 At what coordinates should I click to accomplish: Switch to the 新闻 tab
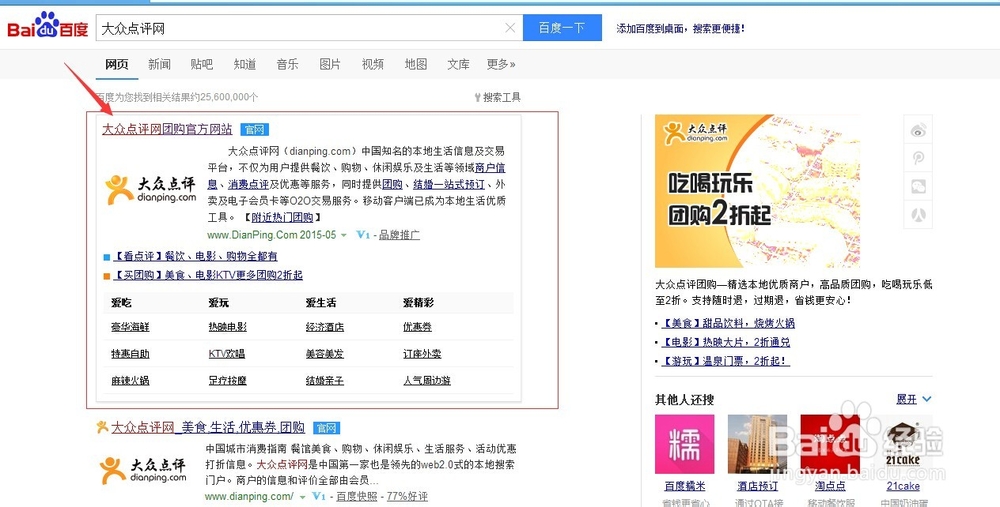tap(159, 64)
